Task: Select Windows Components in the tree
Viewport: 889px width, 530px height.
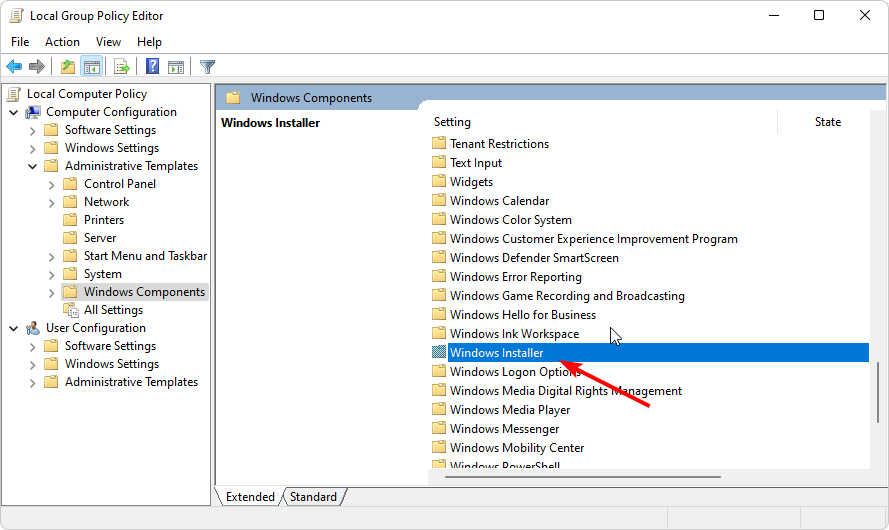Action: click(x=145, y=292)
